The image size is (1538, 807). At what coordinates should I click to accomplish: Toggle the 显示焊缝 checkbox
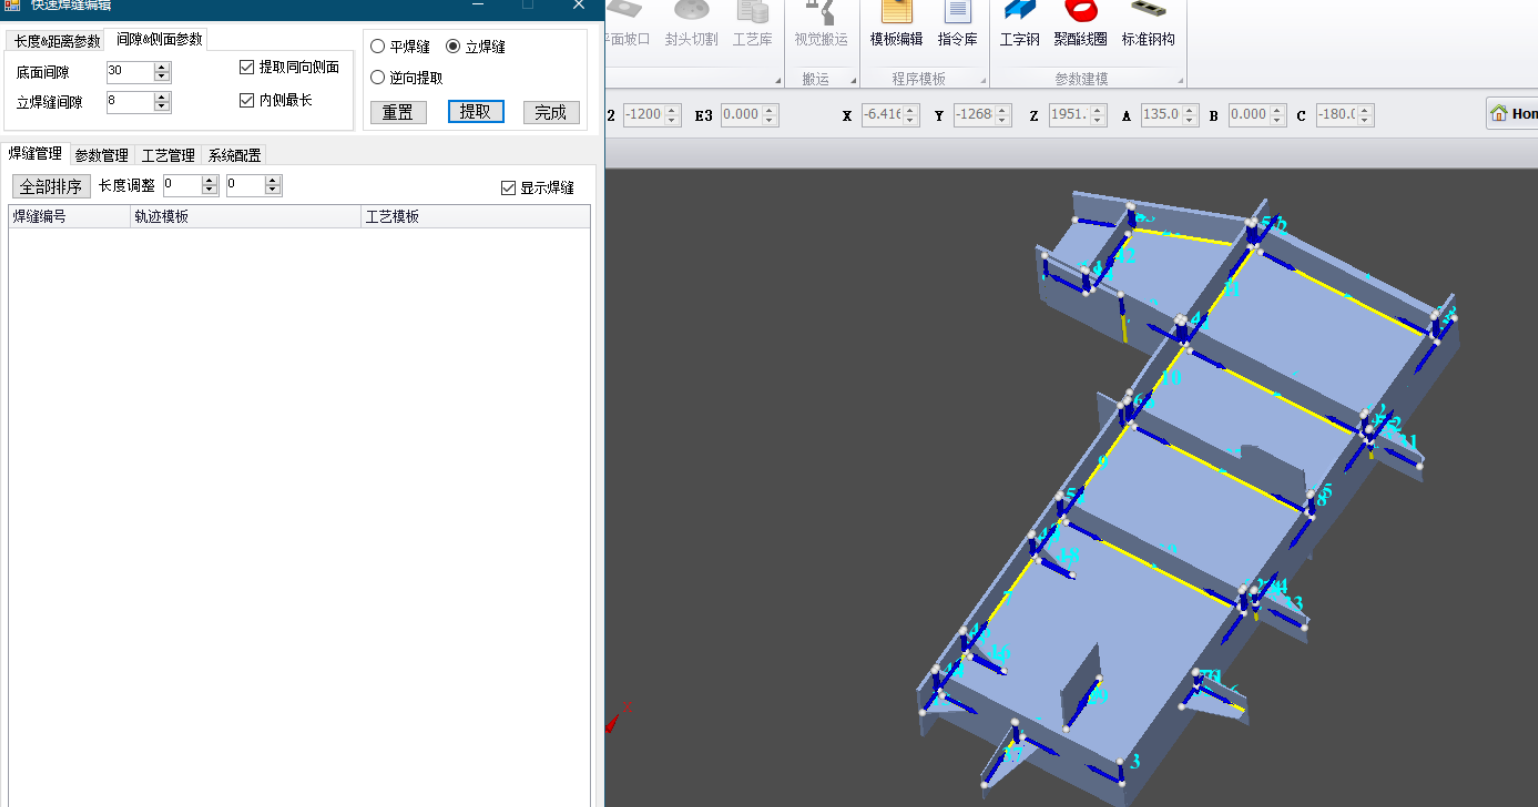tap(508, 188)
